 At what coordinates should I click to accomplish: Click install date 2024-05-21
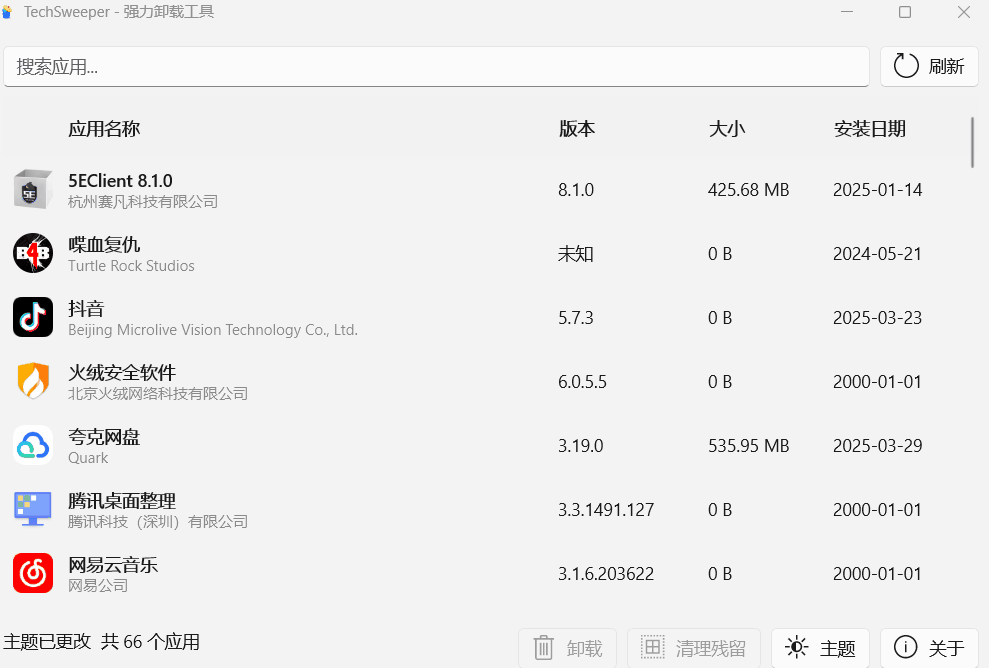(877, 254)
